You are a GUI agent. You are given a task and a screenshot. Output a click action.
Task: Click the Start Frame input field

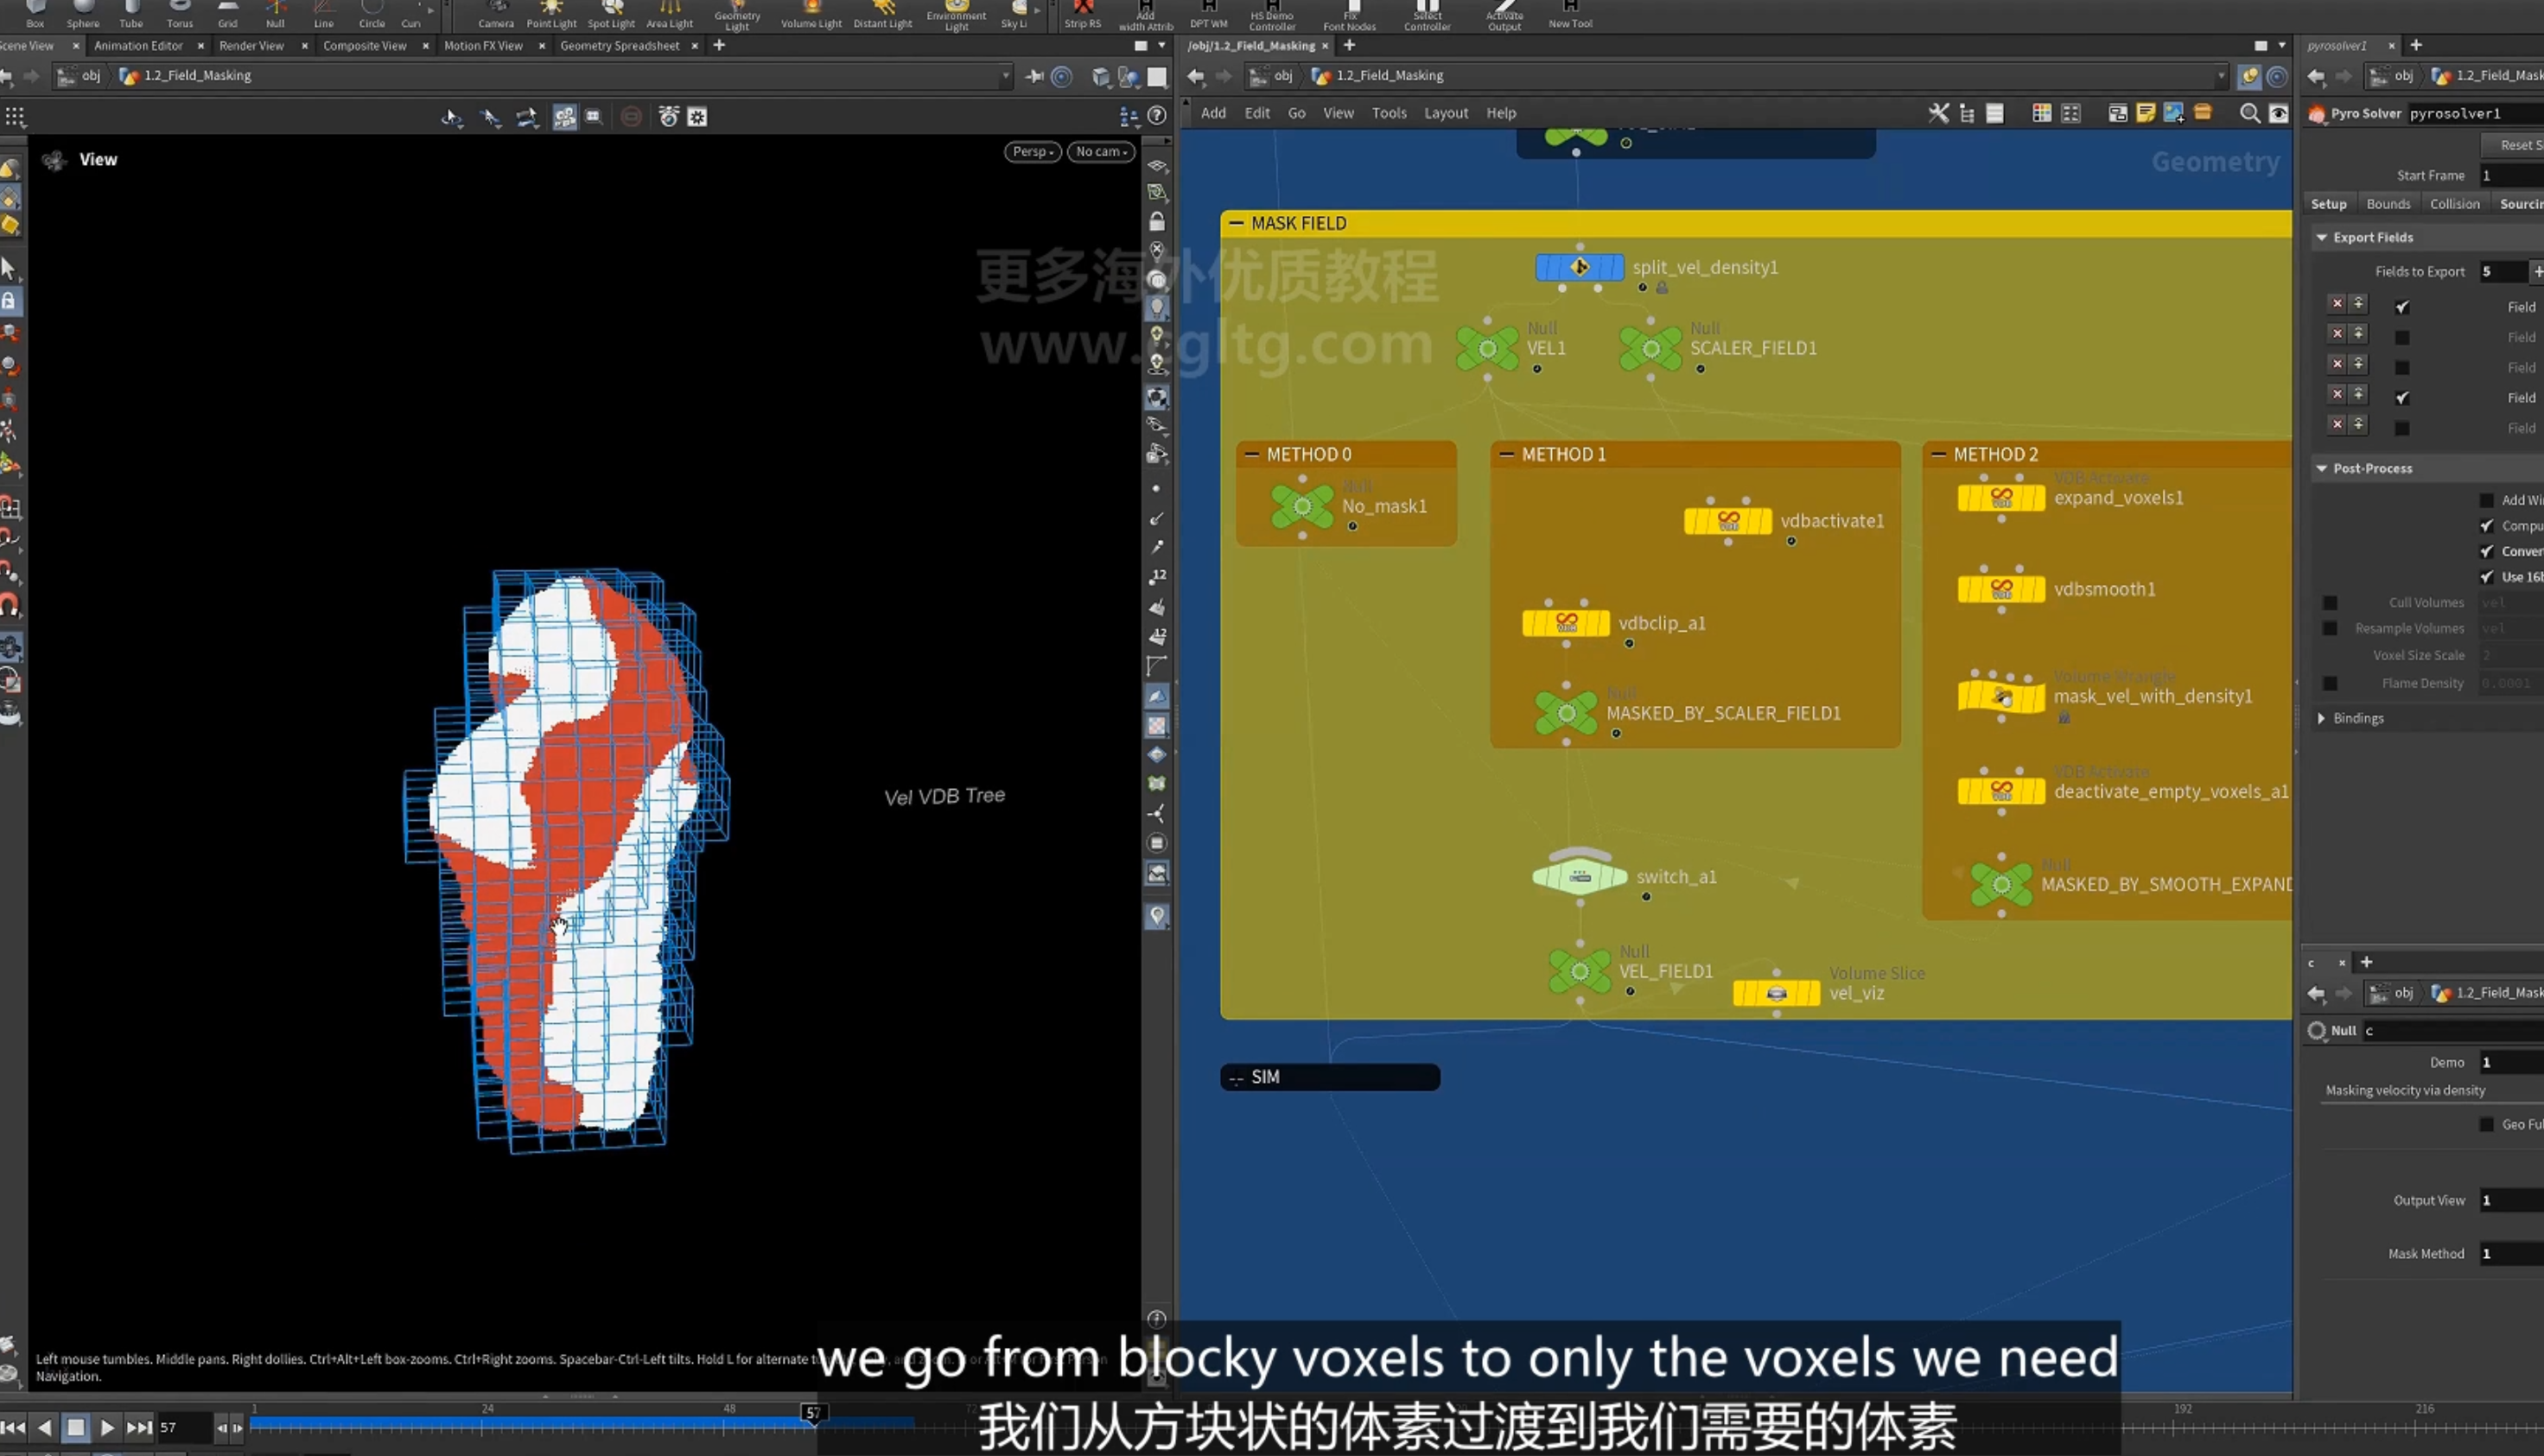[2511, 175]
